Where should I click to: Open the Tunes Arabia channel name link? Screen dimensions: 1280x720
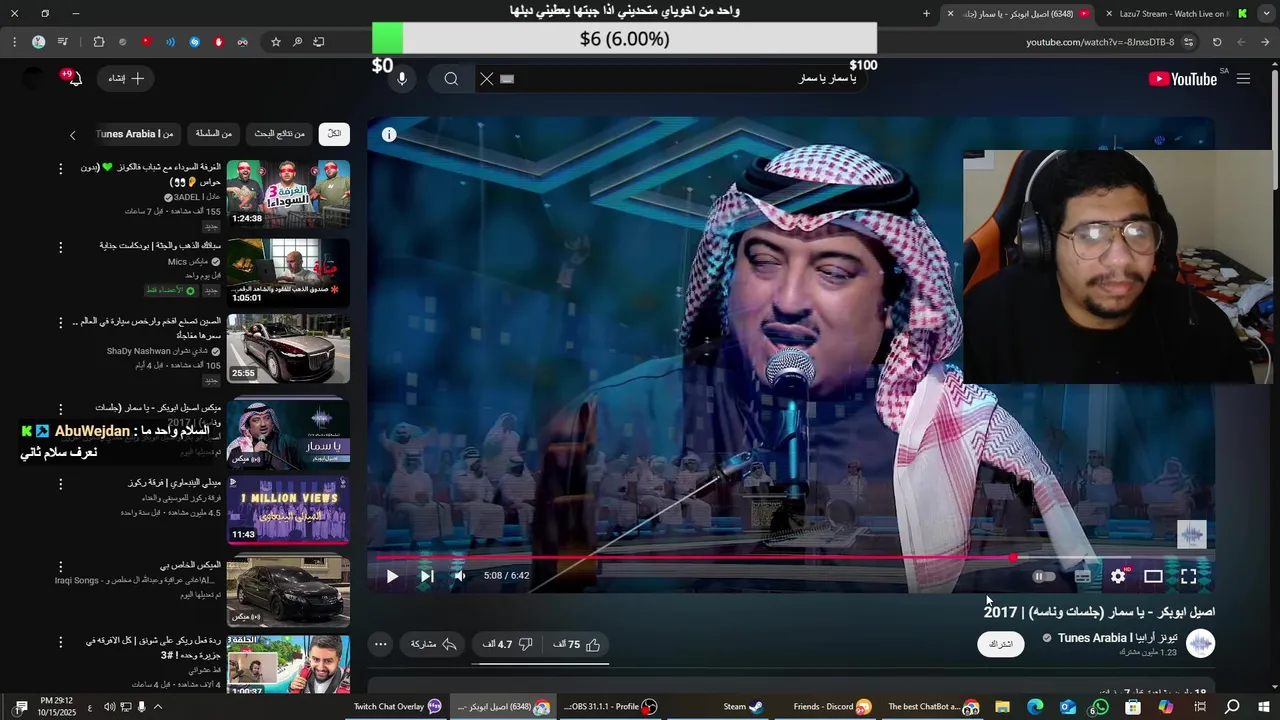click(x=1117, y=638)
